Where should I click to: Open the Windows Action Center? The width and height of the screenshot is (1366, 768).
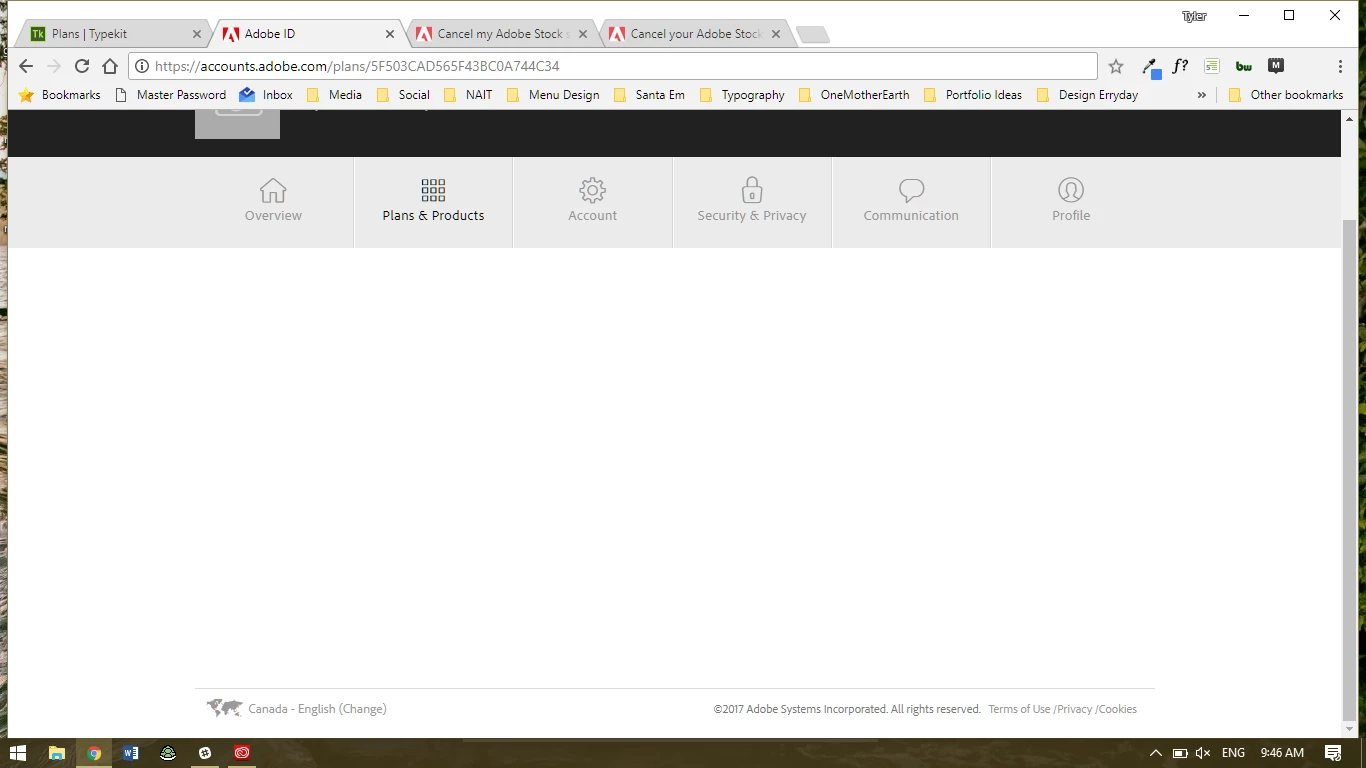[x=1333, y=753]
